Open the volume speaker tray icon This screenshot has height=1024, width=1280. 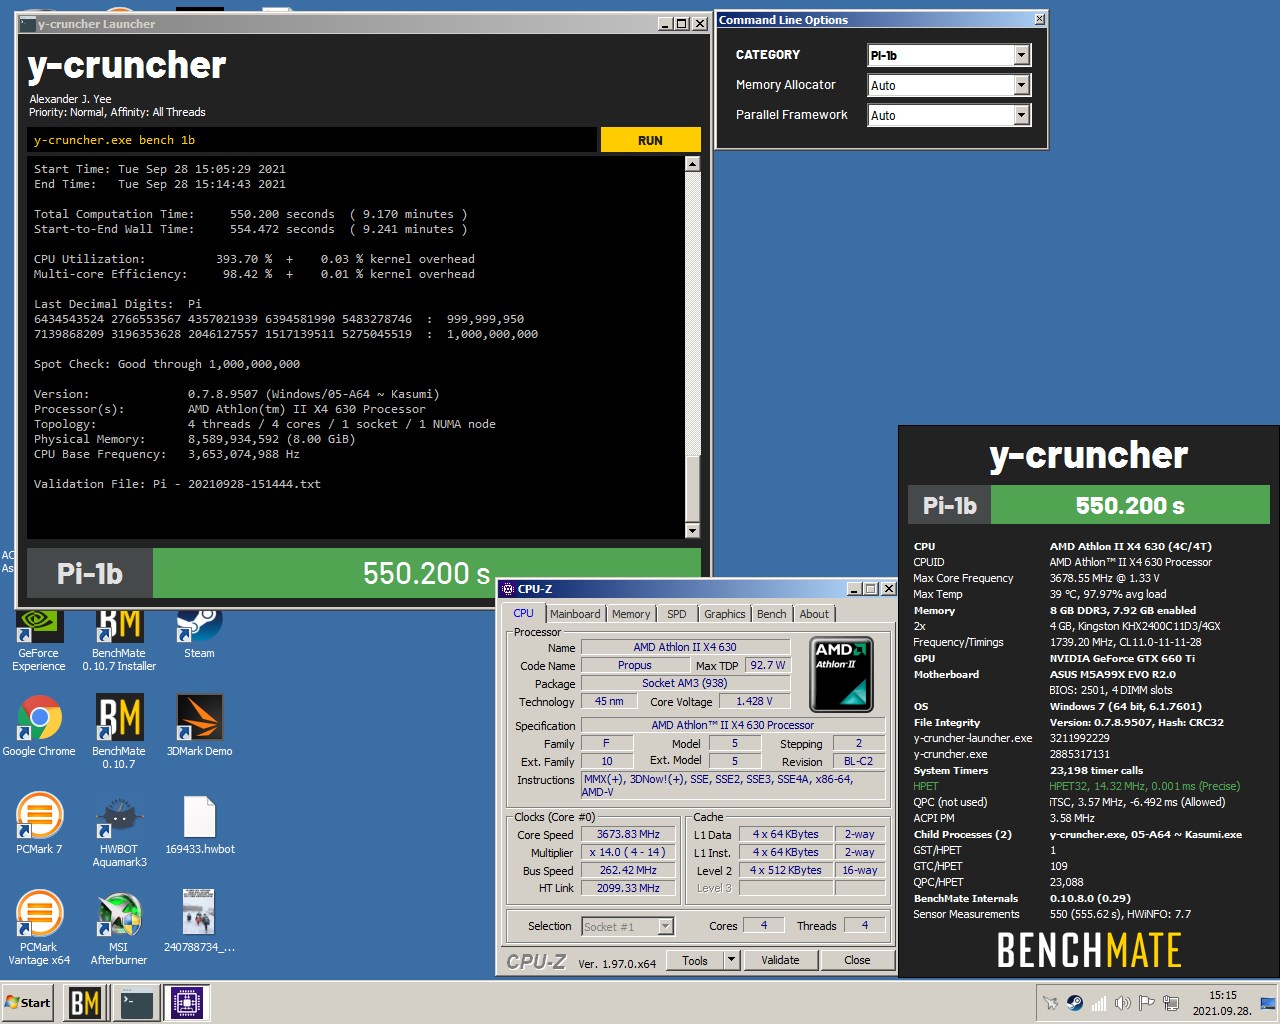click(1122, 1003)
